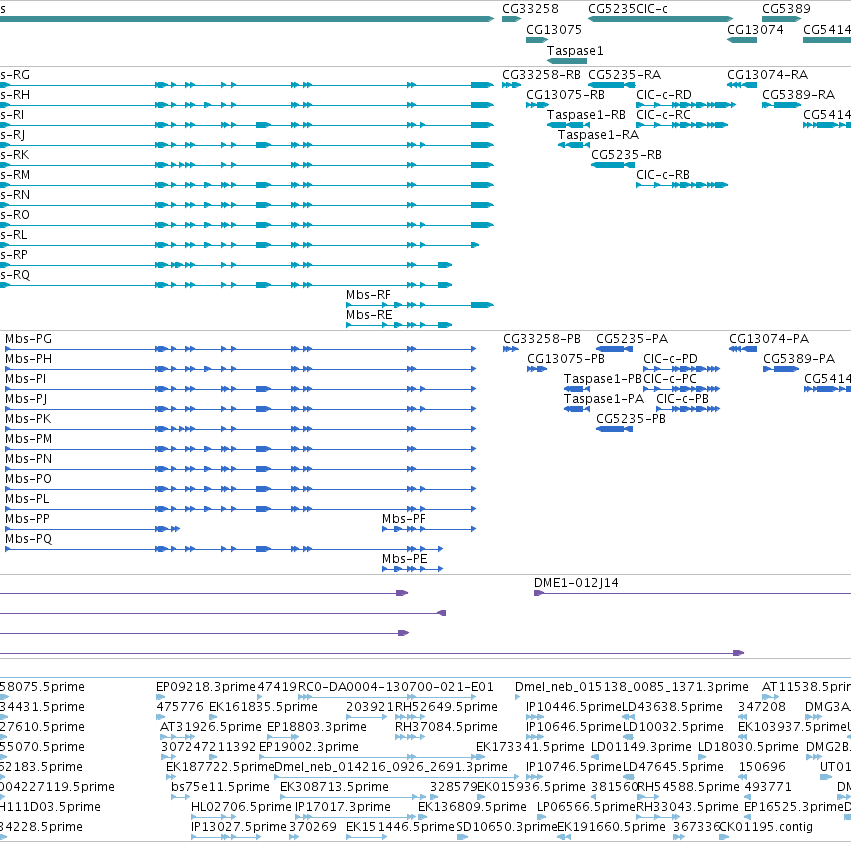Click protein label Mbs-PQ
Viewport: 851px width, 842px height.
point(28,539)
